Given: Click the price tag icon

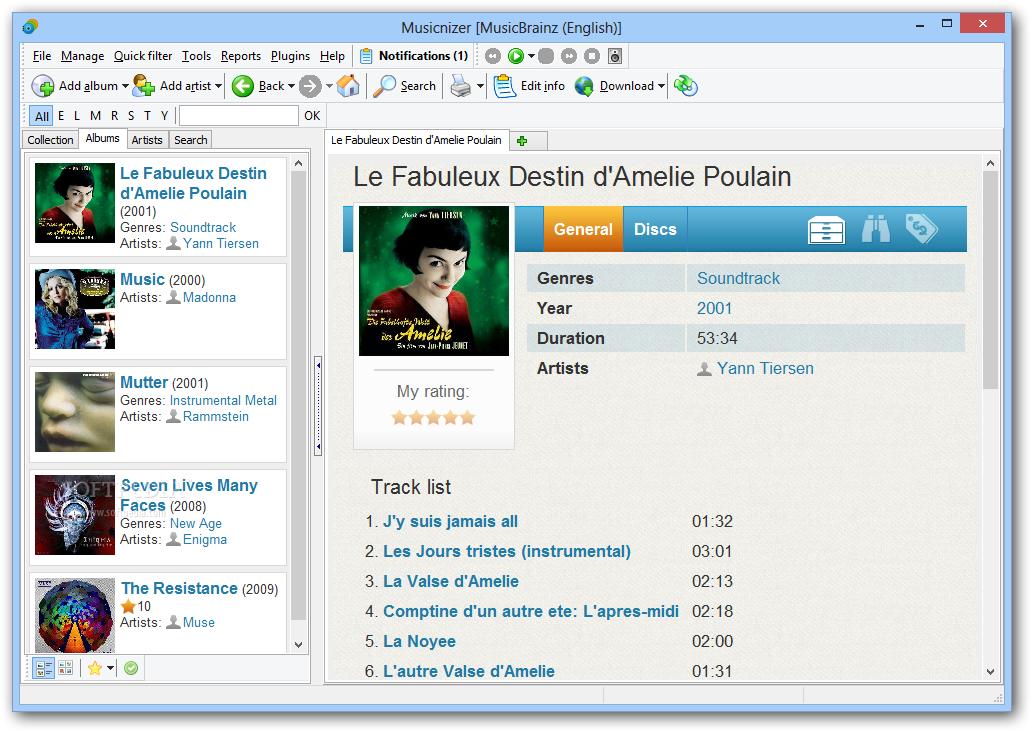Looking at the screenshot, I should click(x=921, y=228).
